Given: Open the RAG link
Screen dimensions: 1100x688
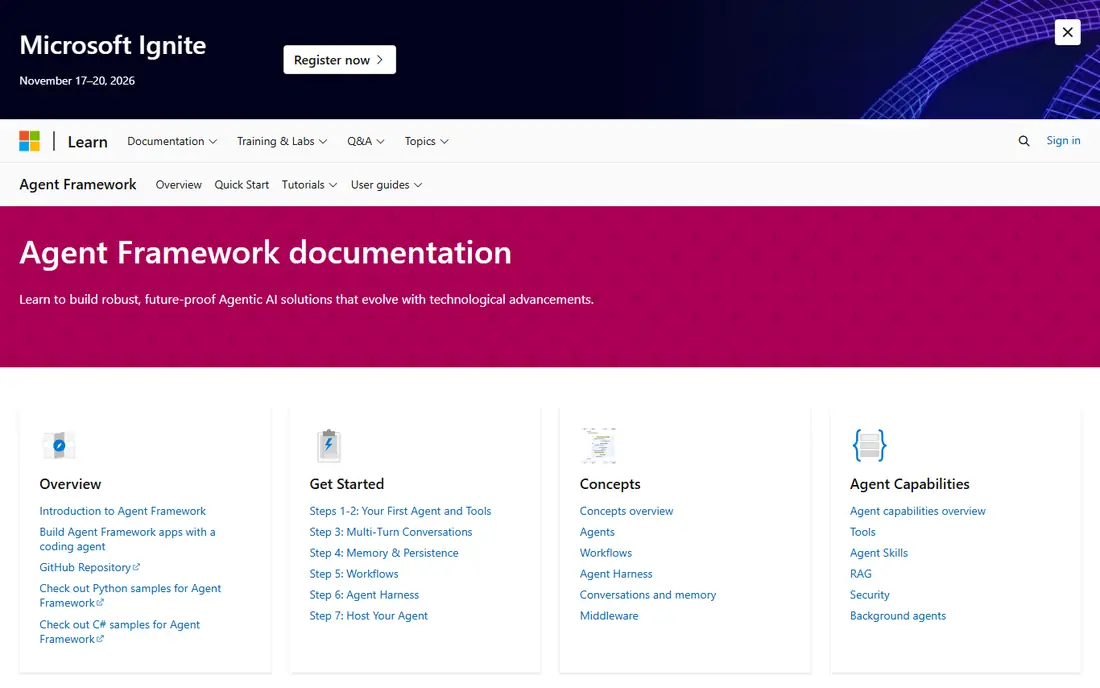Looking at the screenshot, I should pos(861,574).
